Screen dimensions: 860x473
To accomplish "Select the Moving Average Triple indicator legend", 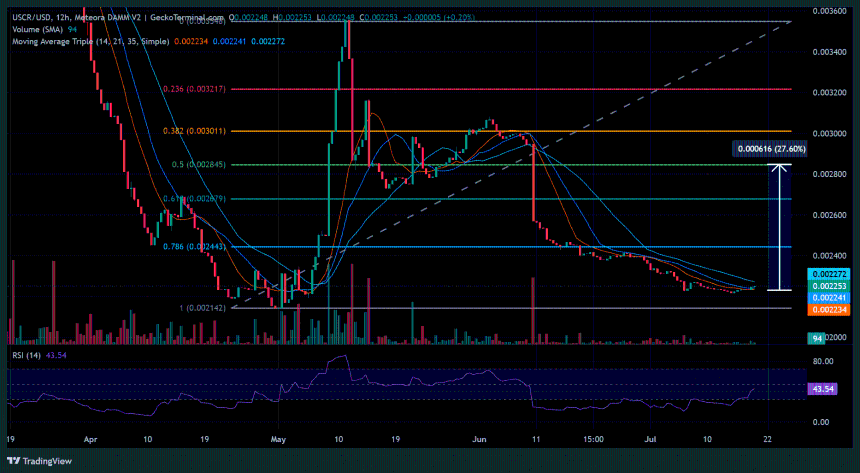I will pos(90,41).
